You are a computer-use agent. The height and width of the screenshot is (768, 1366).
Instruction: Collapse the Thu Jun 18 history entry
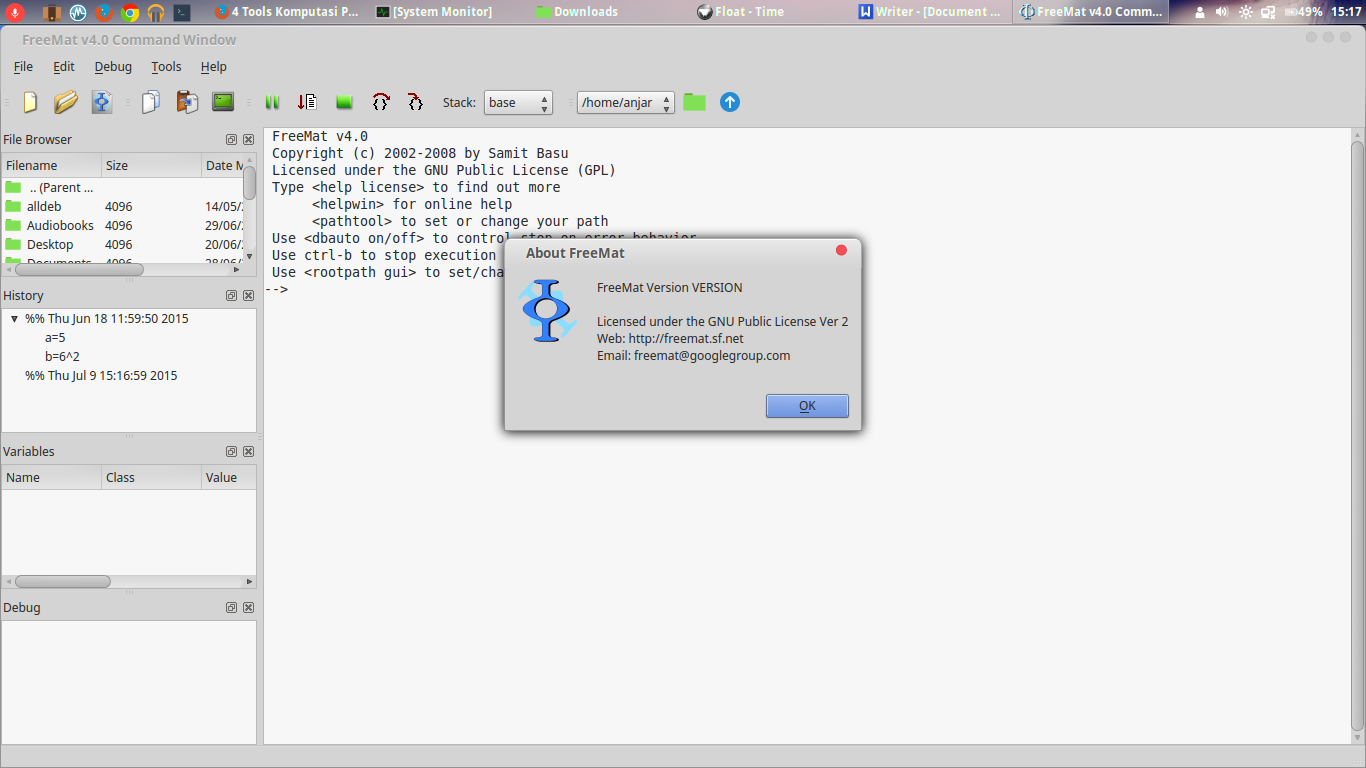pyautogui.click(x=12, y=318)
